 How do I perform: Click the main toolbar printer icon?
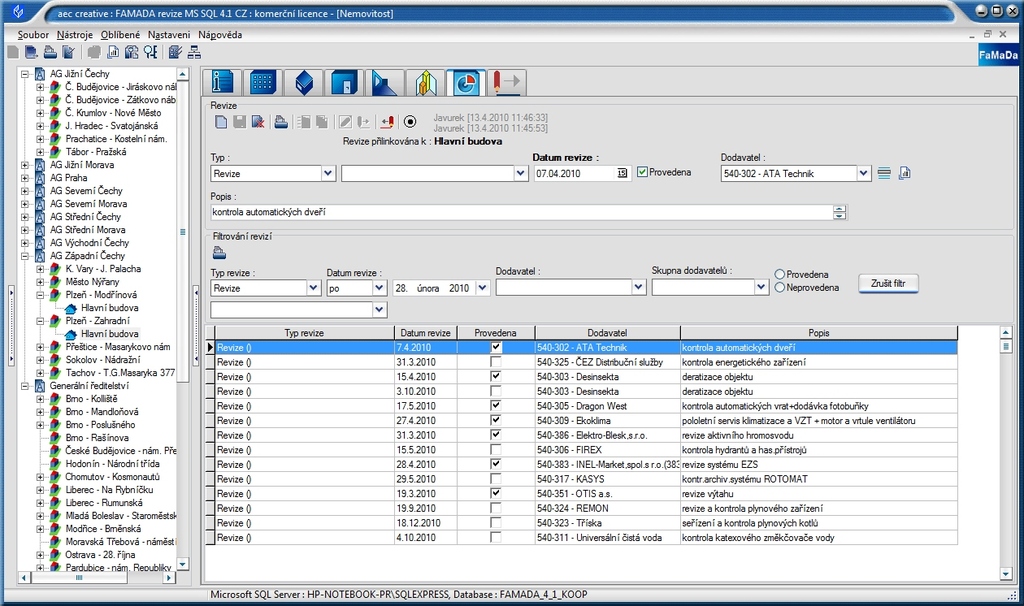click(x=50, y=52)
